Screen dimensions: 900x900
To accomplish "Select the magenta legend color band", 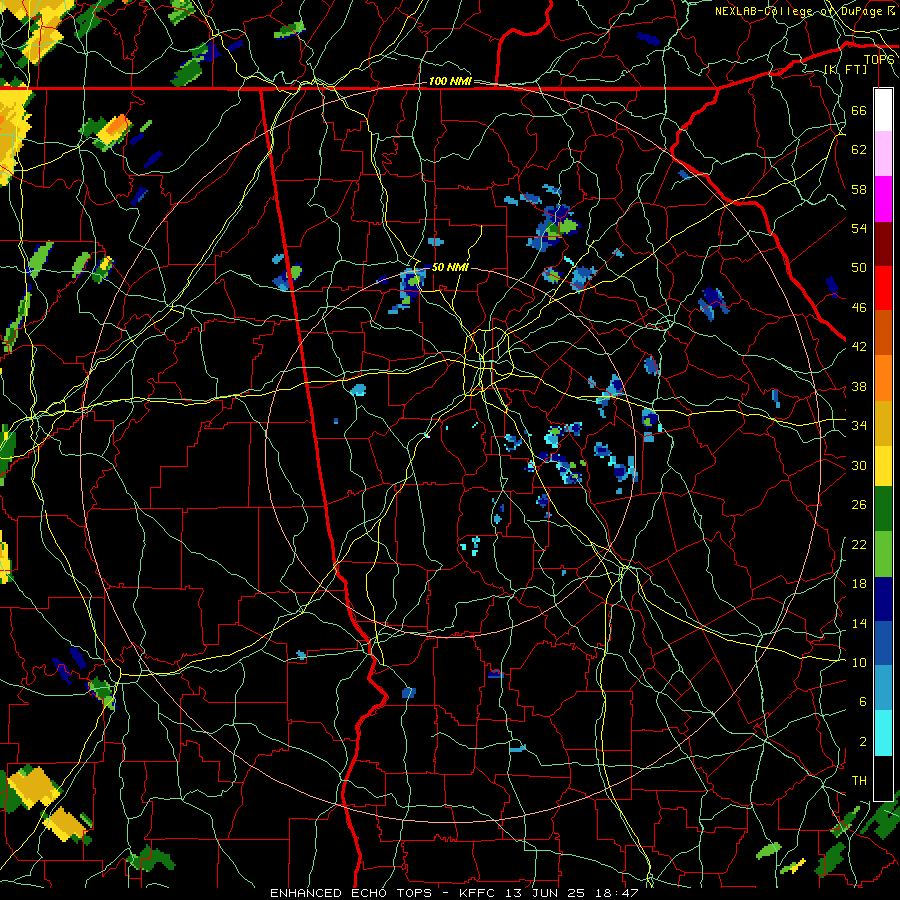I will [x=883, y=199].
